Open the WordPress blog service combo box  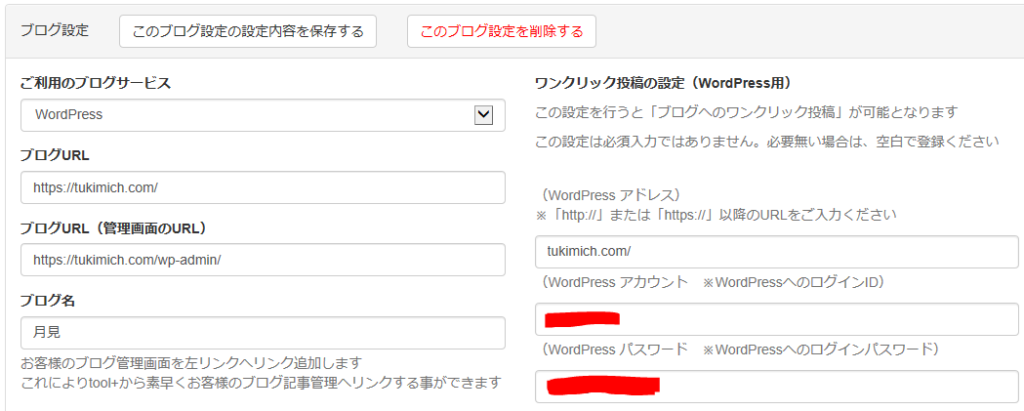pos(263,115)
